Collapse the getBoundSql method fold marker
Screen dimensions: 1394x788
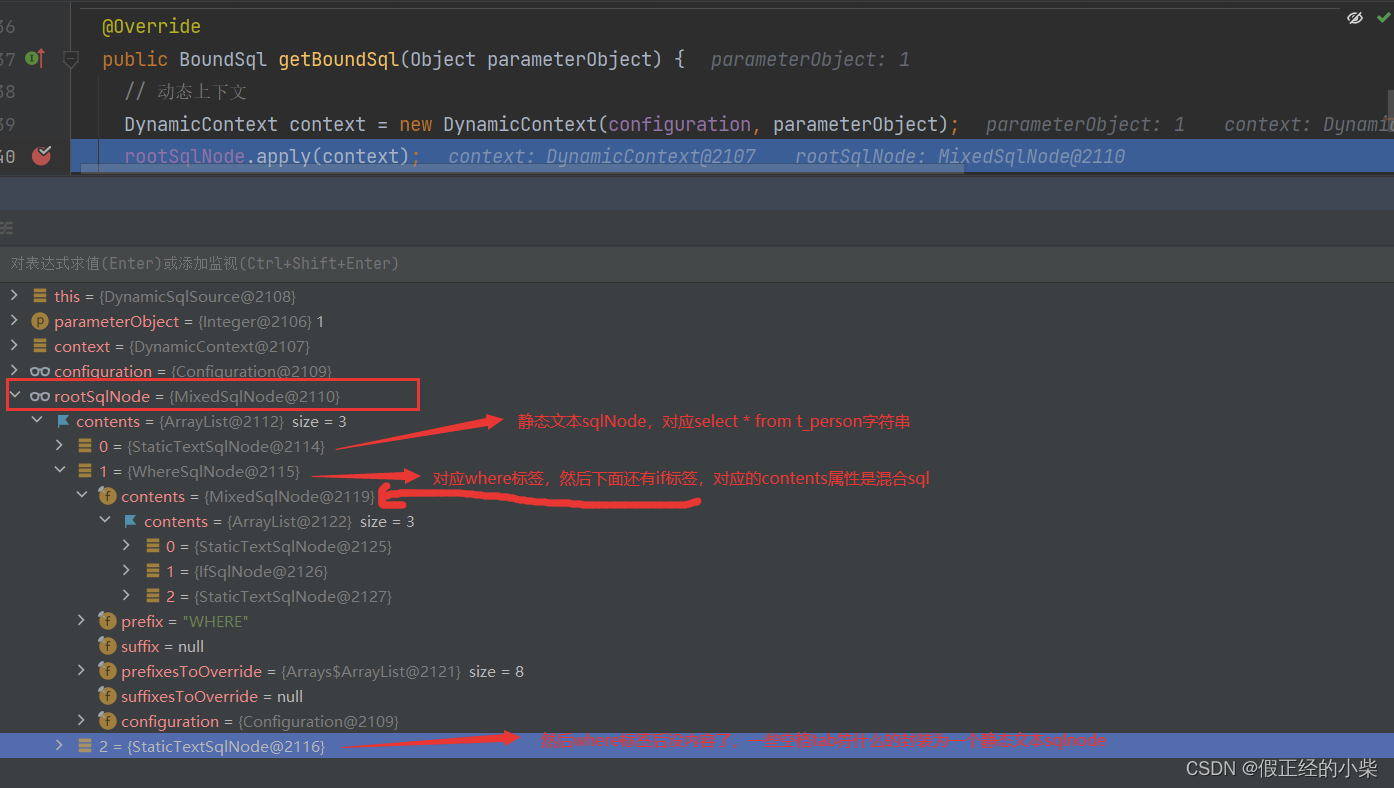coord(71,60)
